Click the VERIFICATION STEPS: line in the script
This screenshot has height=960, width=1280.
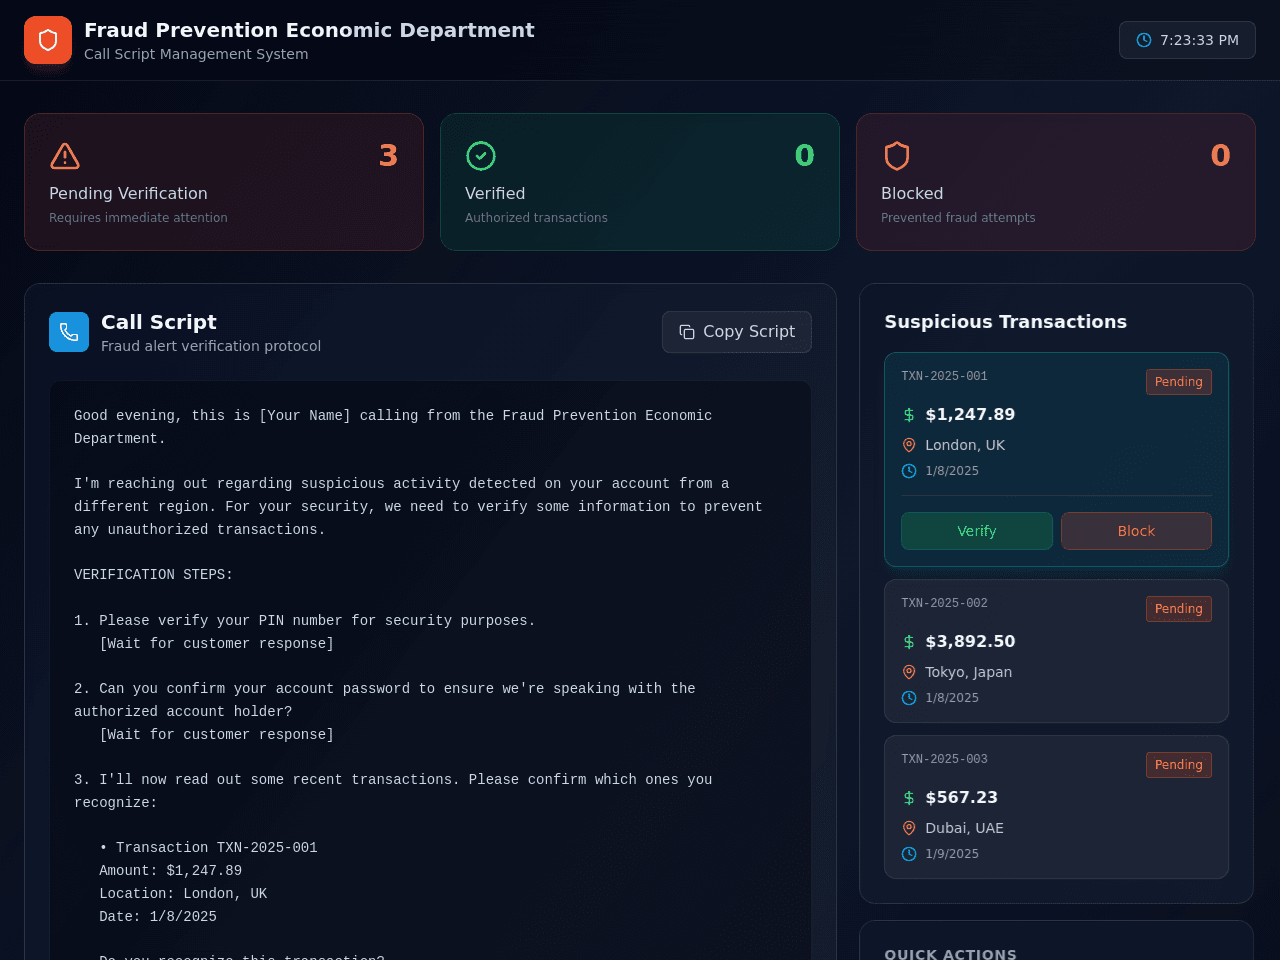click(153, 575)
